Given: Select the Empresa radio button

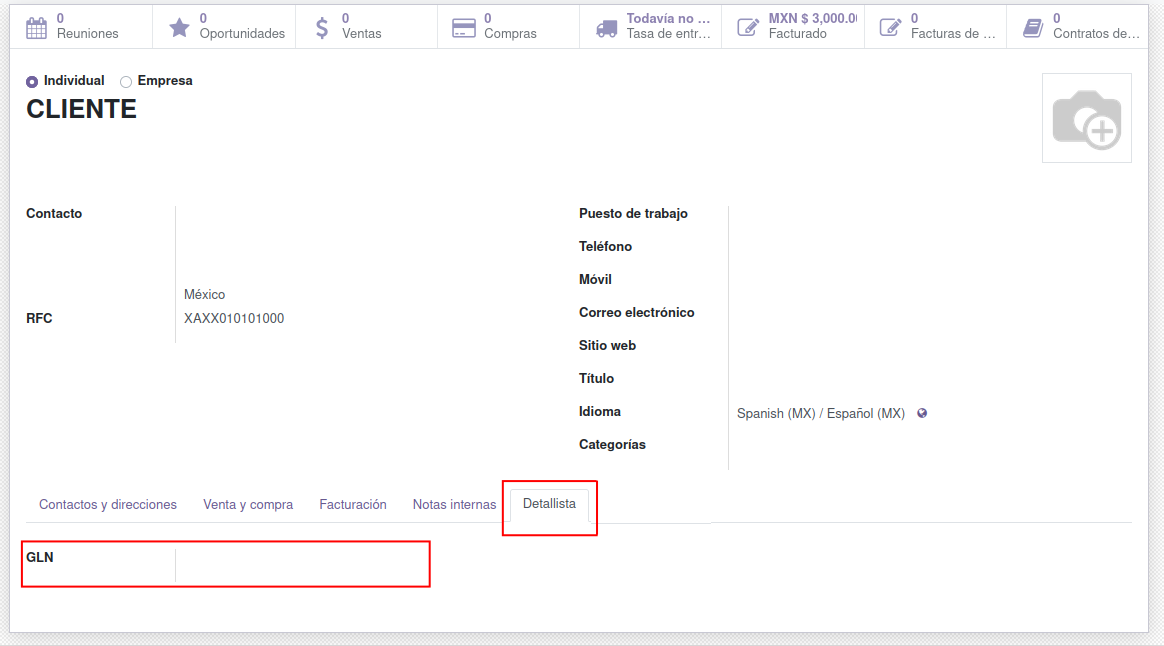Looking at the screenshot, I should coord(126,82).
